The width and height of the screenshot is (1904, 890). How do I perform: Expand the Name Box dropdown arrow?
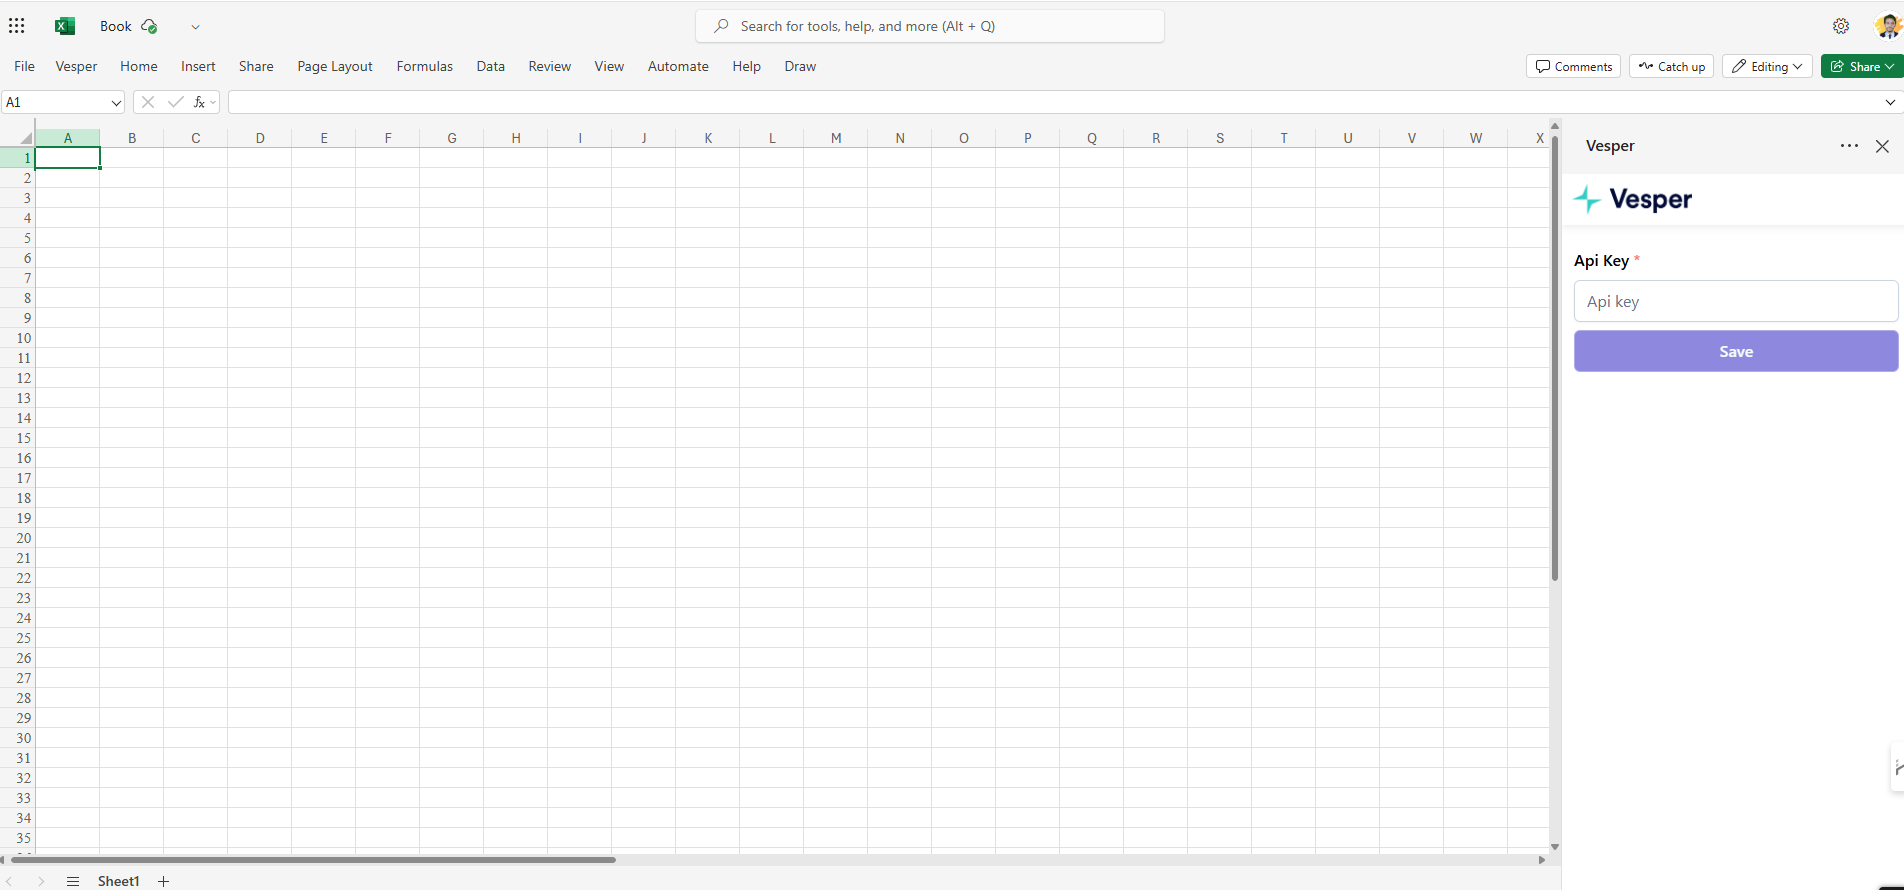116,102
